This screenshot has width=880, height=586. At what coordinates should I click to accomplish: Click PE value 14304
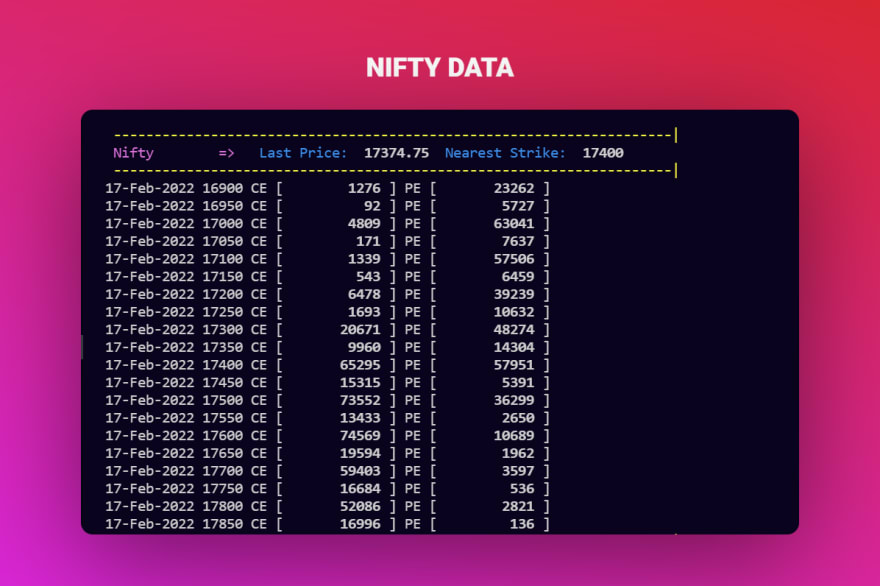click(514, 347)
